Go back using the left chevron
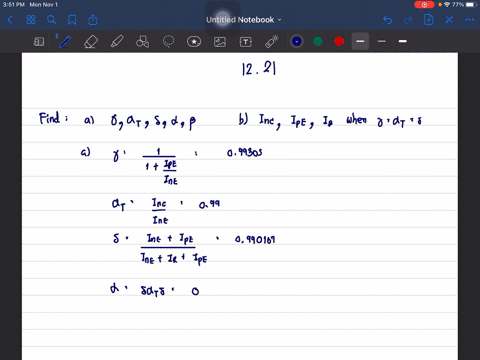 coord(10,20)
